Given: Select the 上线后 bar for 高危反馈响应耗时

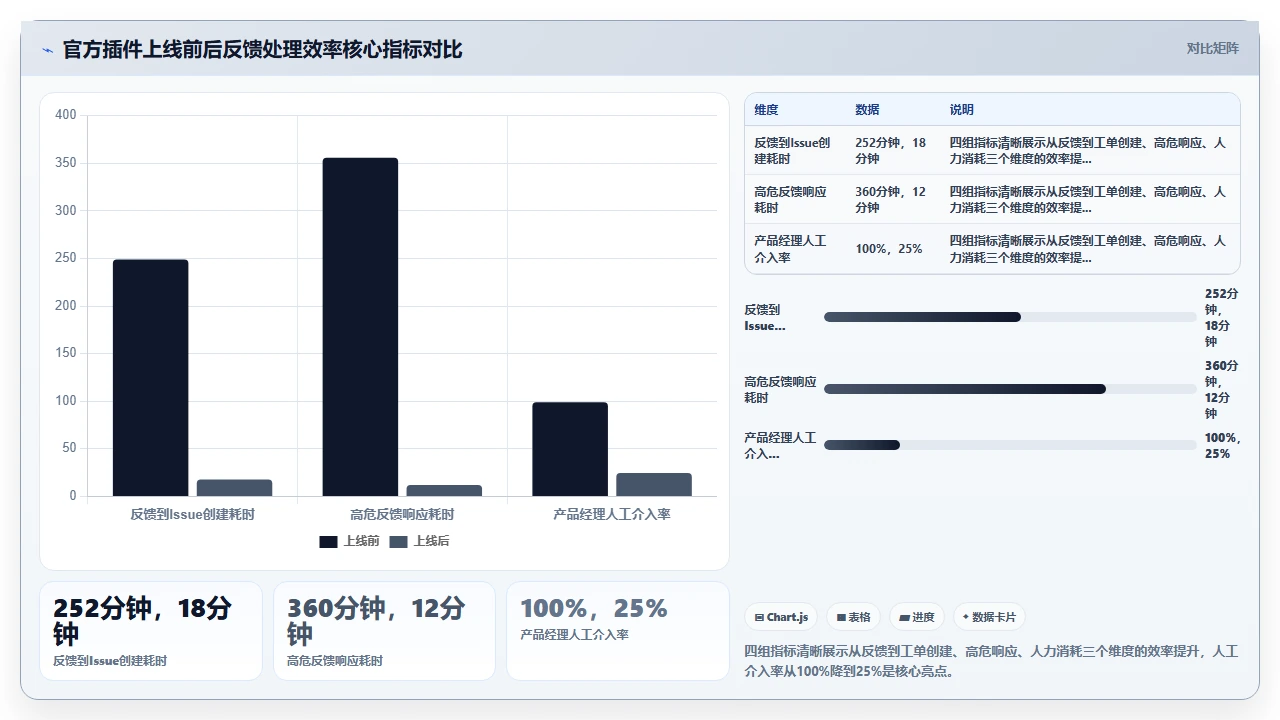Looking at the screenshot, I should pyautogui.click(x=444, y=491).
